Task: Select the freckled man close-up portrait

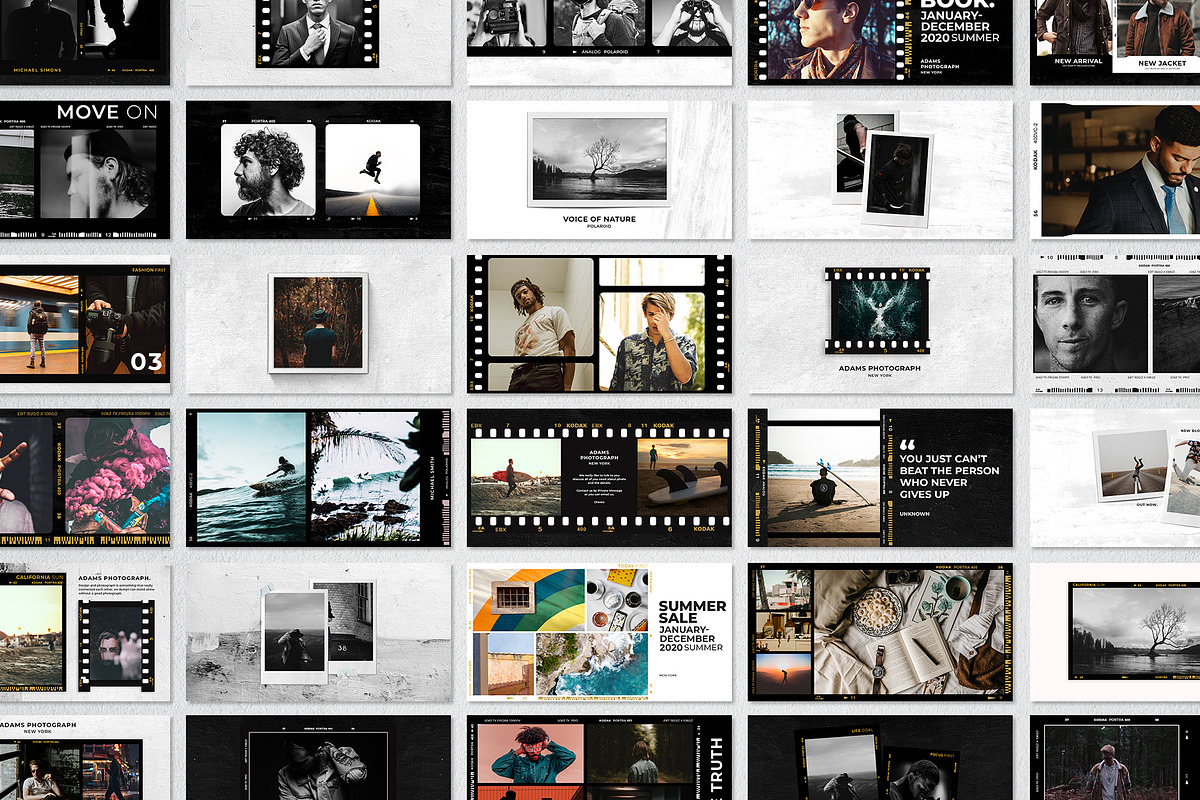Action: [x=1090, y=324]
